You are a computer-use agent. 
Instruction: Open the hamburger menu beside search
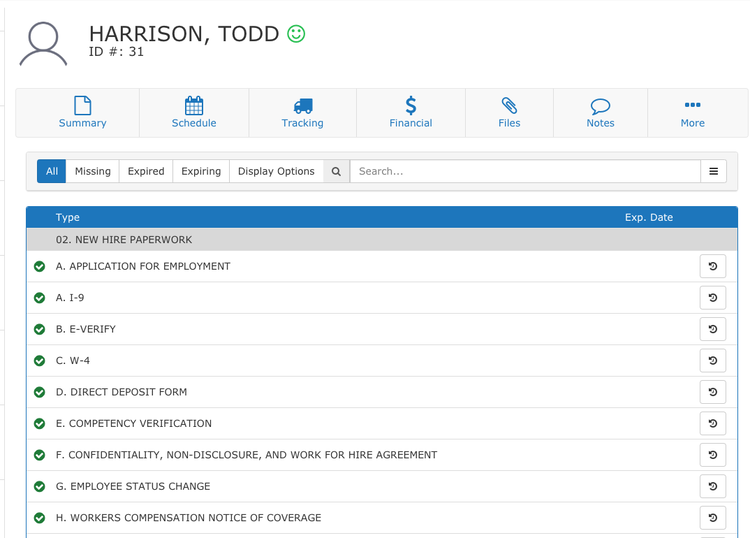(x=713, y=171)
